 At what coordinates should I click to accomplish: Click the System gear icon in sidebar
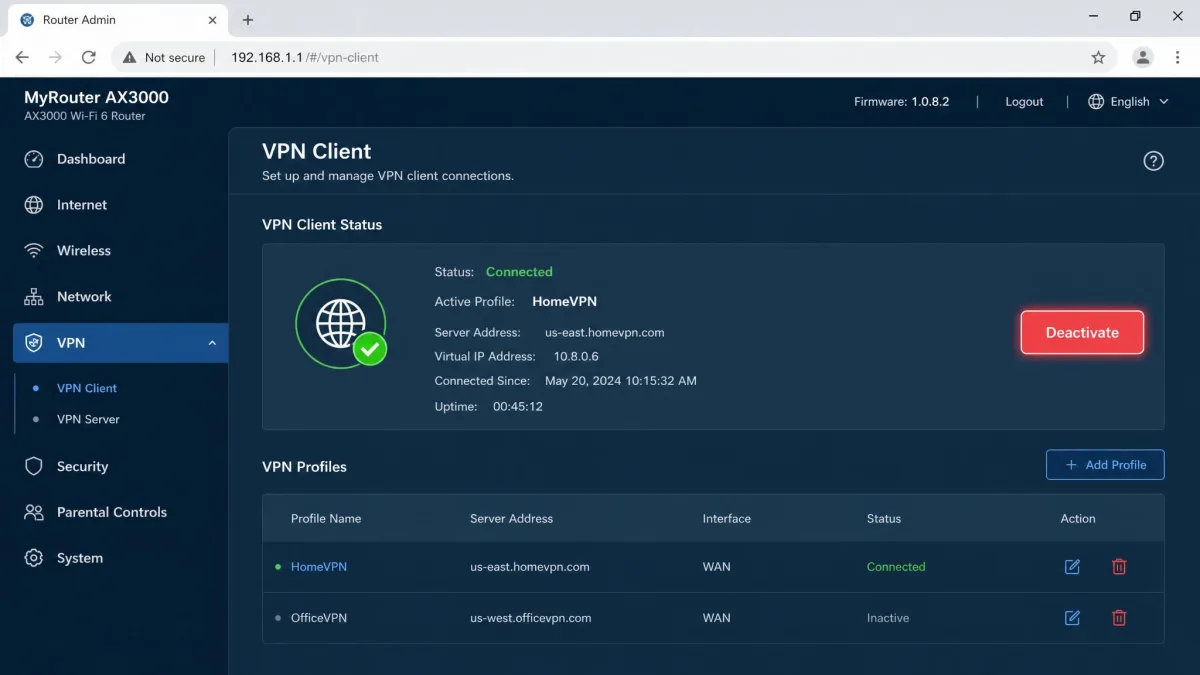34,558
